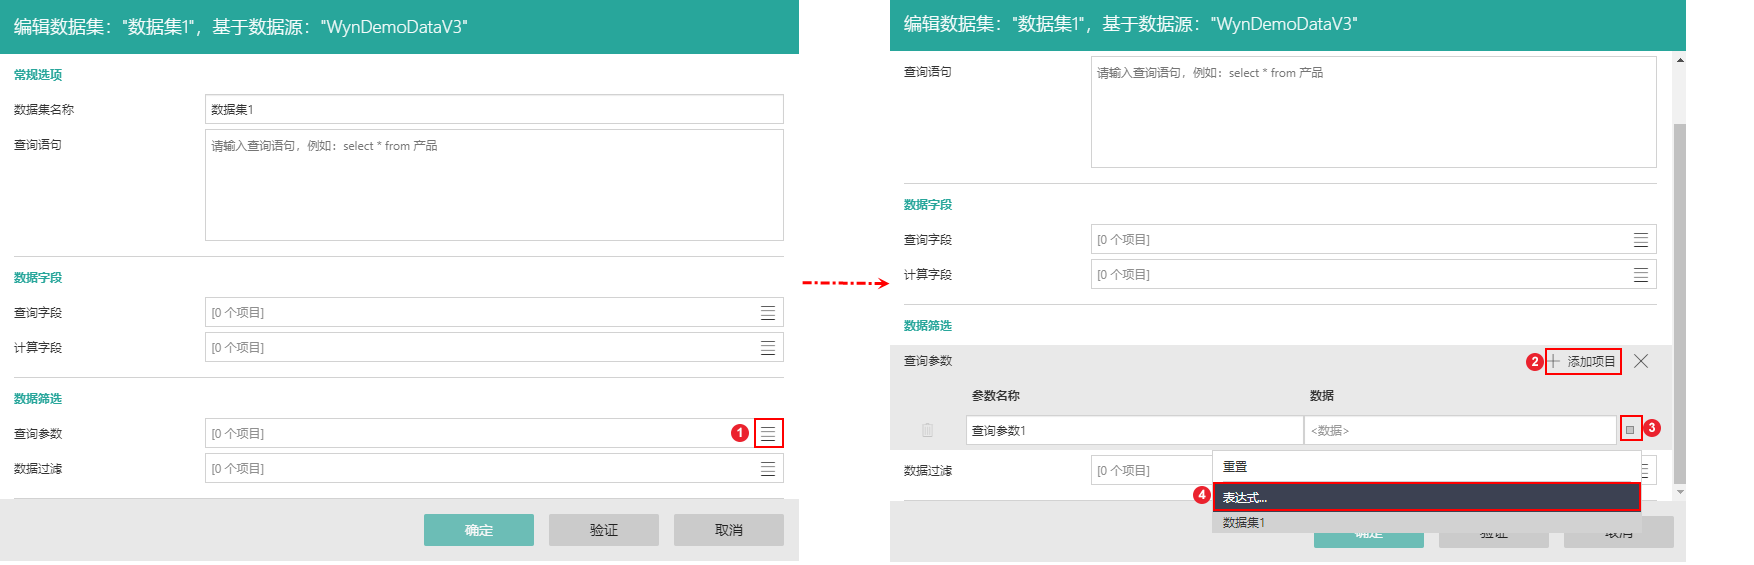Image resolution: width=1754 pixels, height=565 pixels.
Task: Pick 数据集1 entry in popup menu
Action: [1426, 523]
